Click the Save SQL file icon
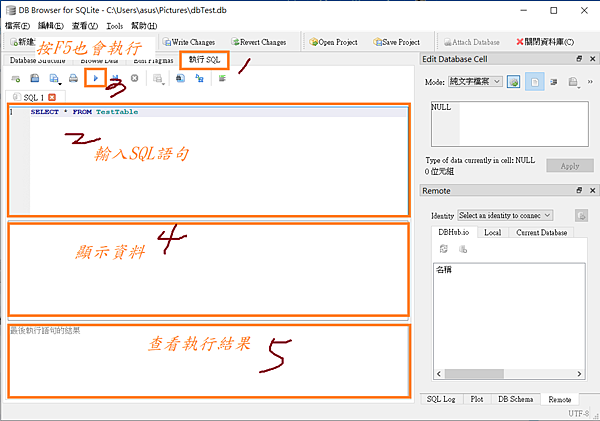The height and width of the screenshot is (421, 600). click(54, 78)
